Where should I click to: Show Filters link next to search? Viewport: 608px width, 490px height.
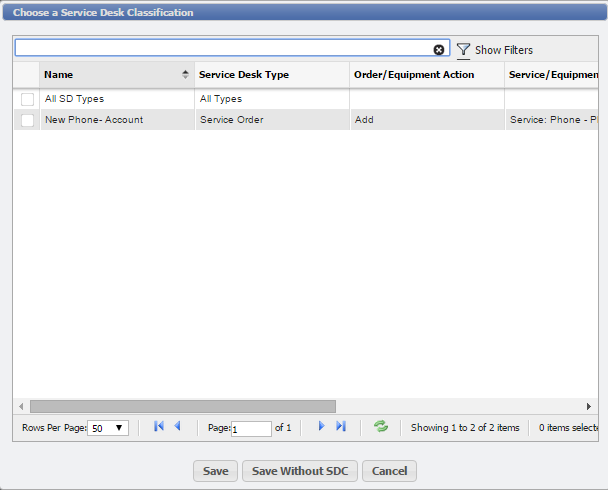point(503,50)
